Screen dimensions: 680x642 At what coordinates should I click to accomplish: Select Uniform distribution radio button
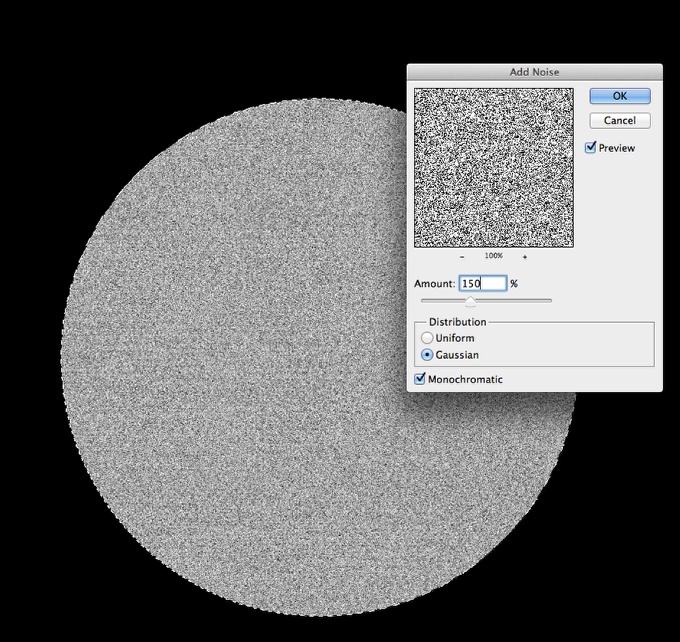427,337
